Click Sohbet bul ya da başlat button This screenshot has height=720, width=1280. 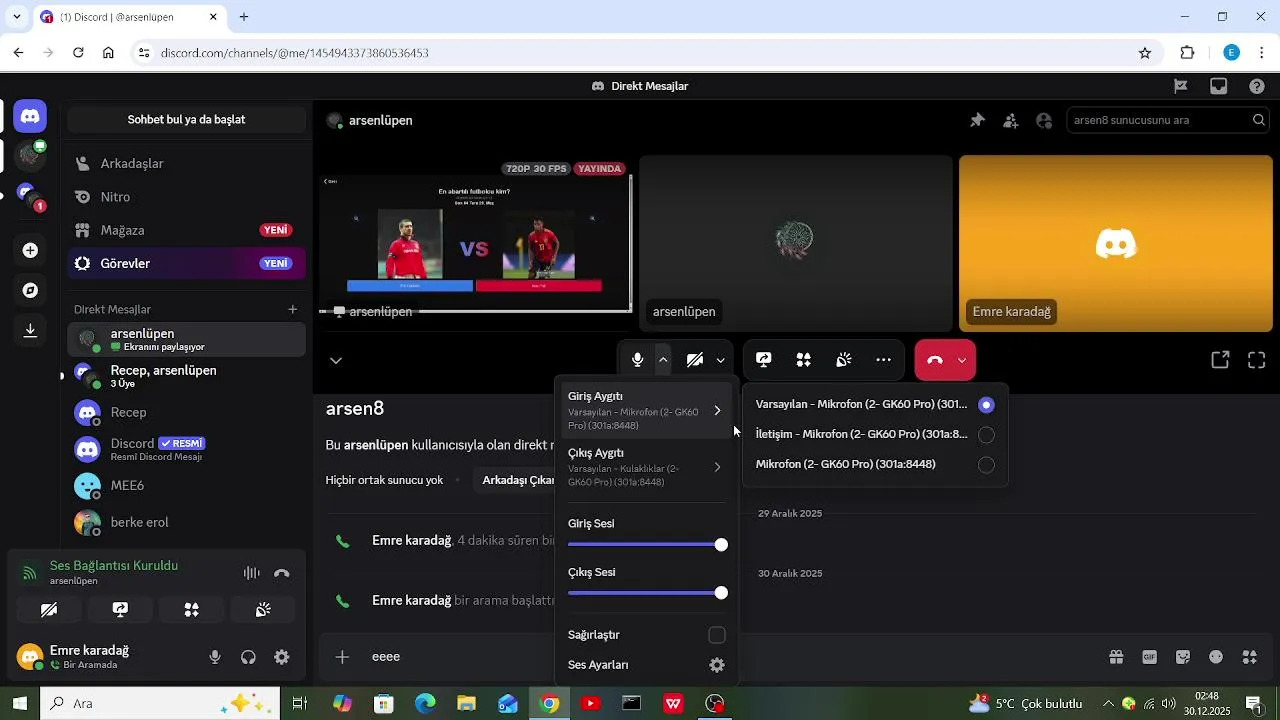point(187,120)
